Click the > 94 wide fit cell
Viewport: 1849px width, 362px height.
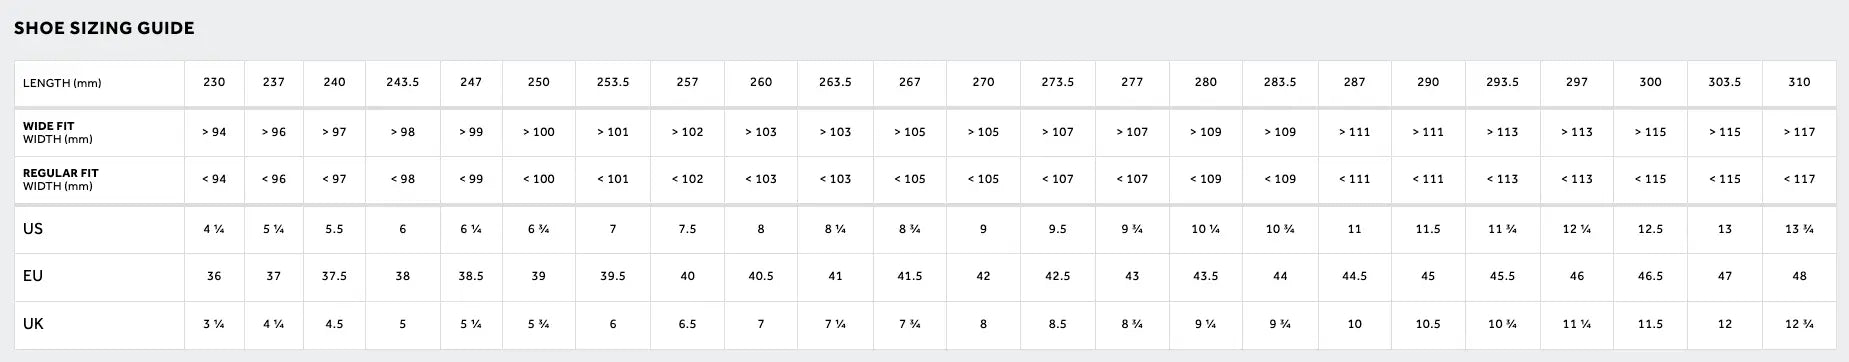pyautogui.click(x=214, y=132)
